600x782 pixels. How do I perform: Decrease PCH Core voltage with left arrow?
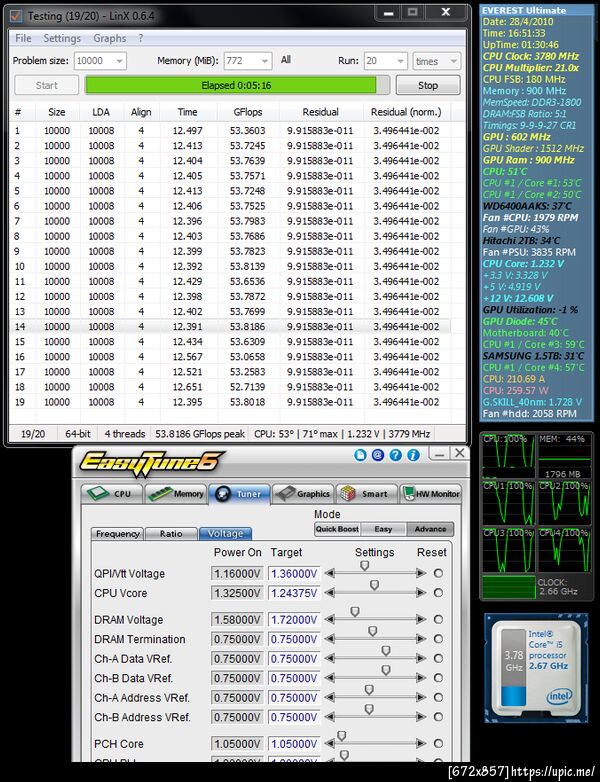point(329,744)
